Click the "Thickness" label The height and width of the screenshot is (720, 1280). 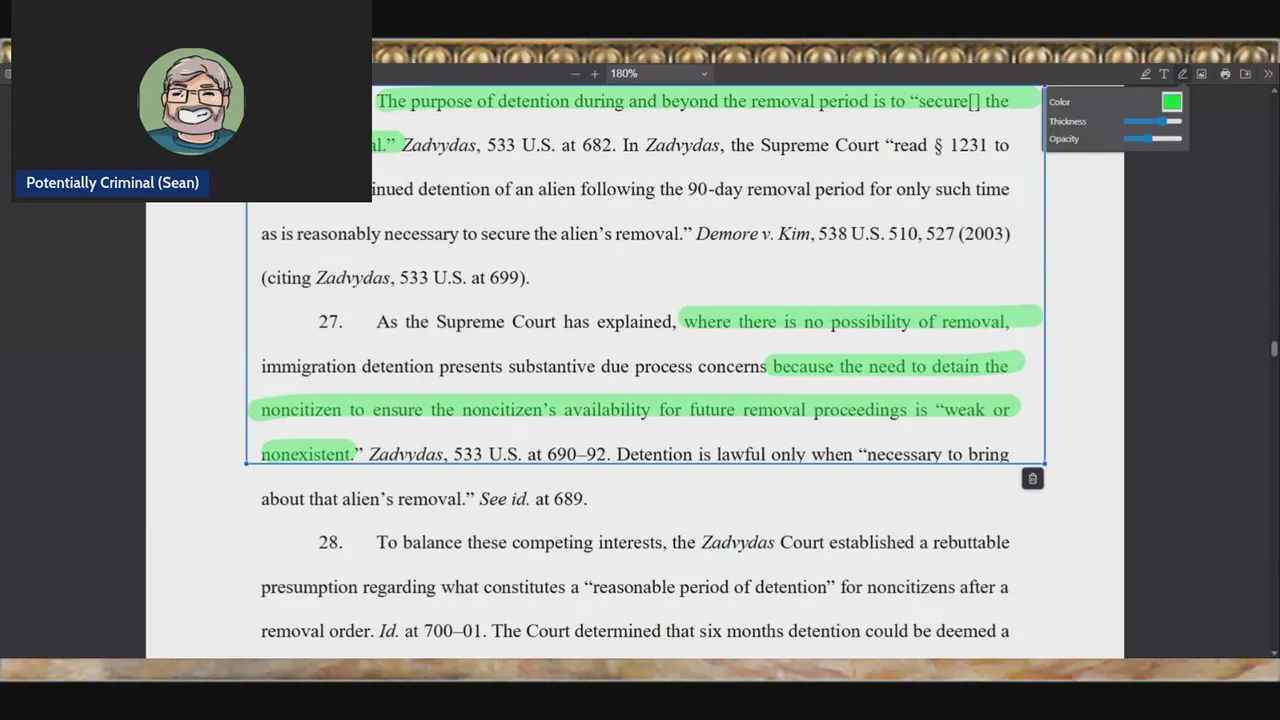[x=1067, y=121]
